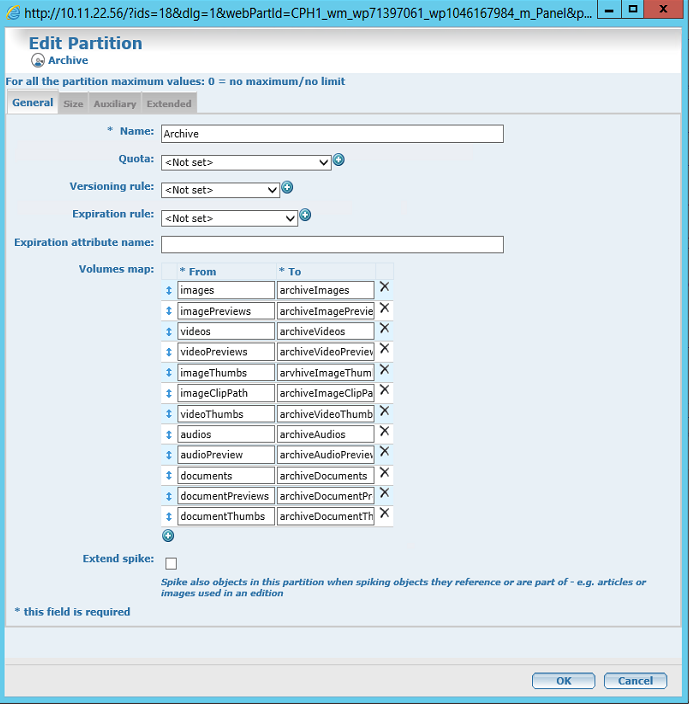
Task: Edit the arvhiveImageThum To field
Action: pos(326,373)
